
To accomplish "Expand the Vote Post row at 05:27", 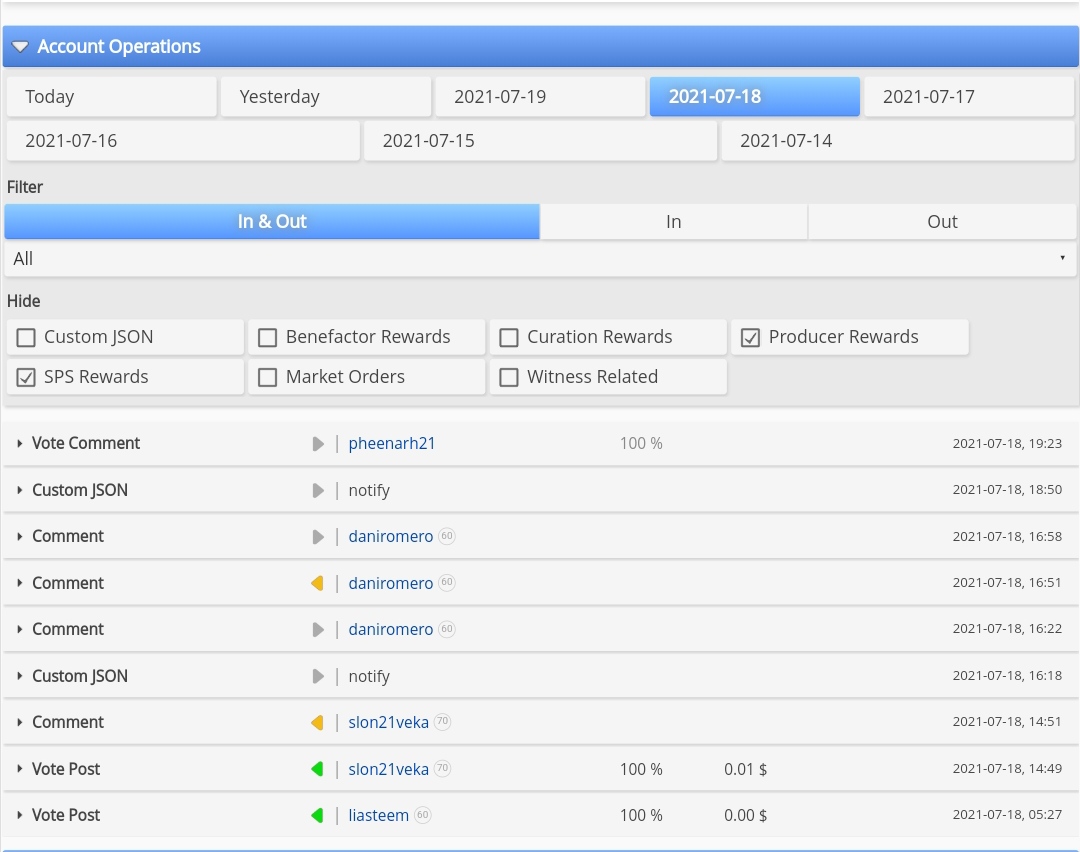I will pos(19,815).
